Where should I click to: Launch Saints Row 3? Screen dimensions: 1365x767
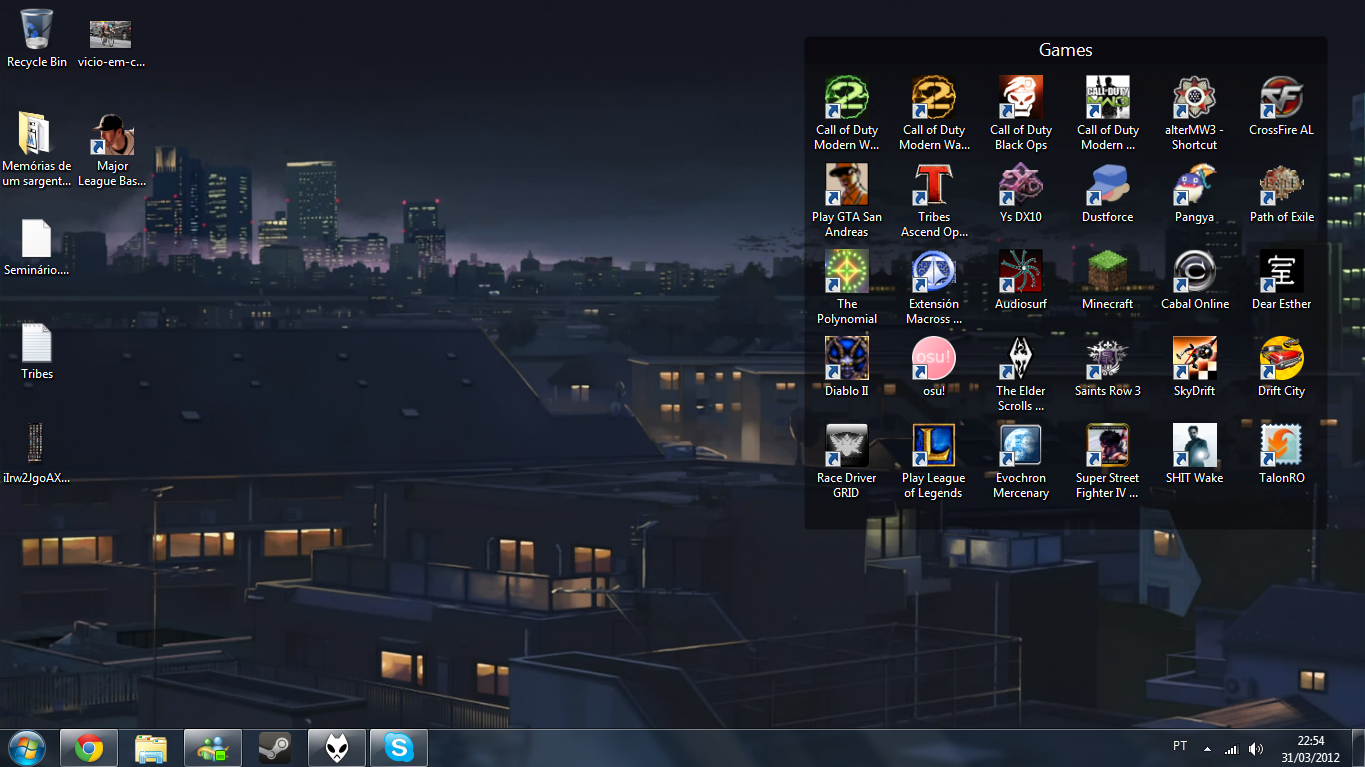tap(1107, 359)
